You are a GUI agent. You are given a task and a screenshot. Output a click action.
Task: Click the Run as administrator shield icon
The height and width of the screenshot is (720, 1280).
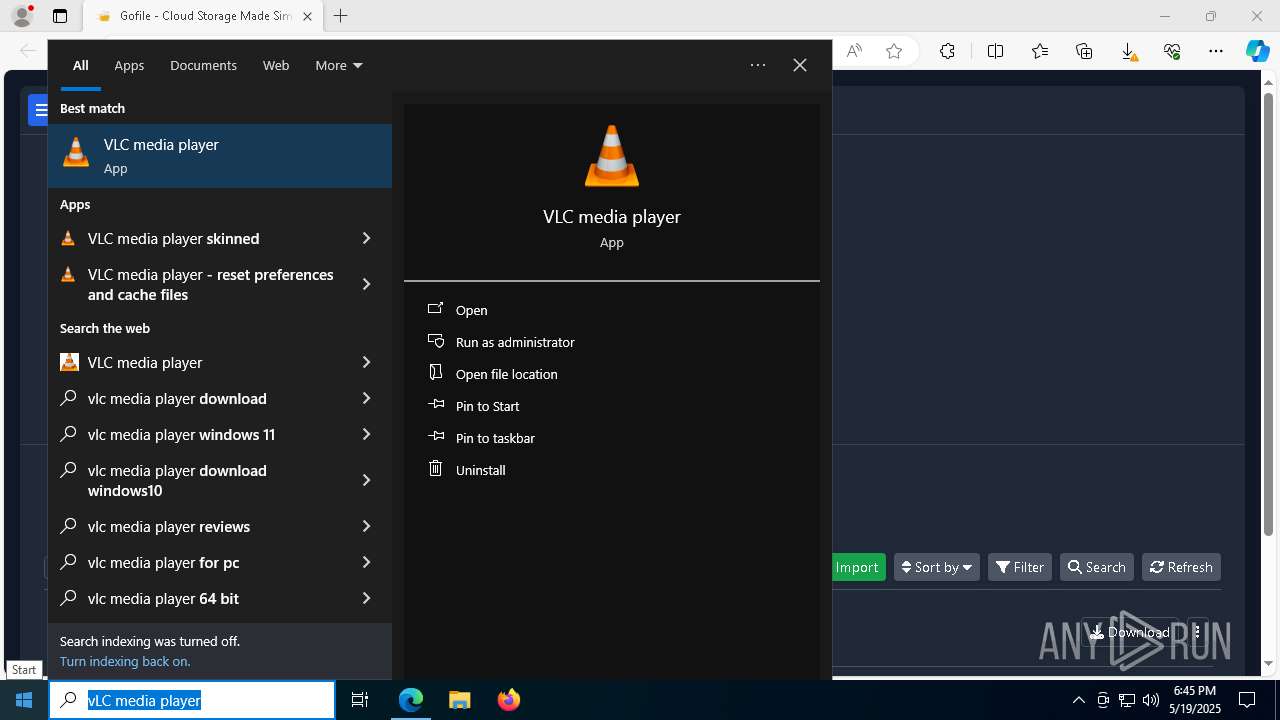pyautogui.click(x=435, y=341)
